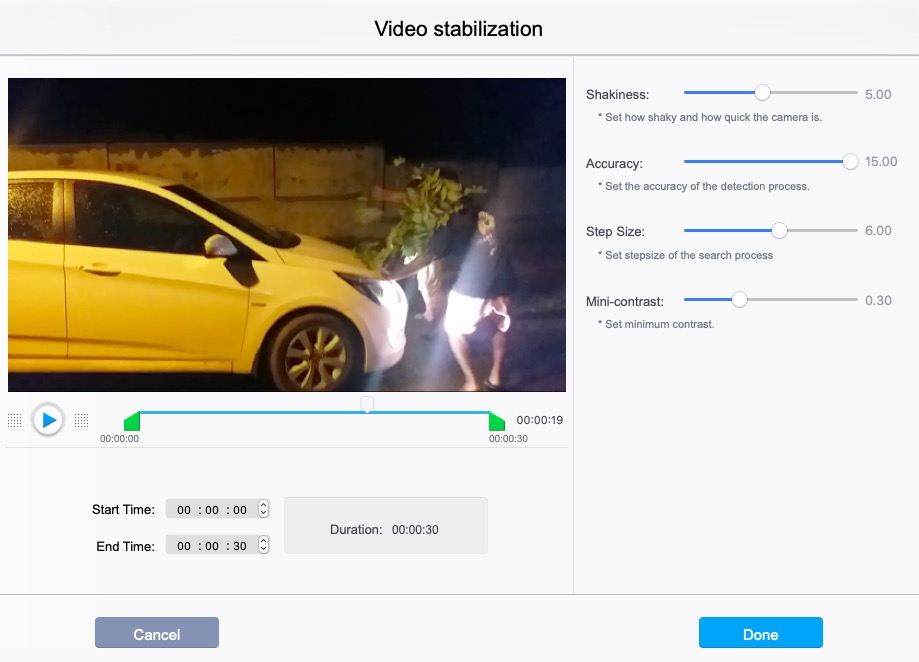Click the Duration 00:00:30 text

tap(384, 530)
